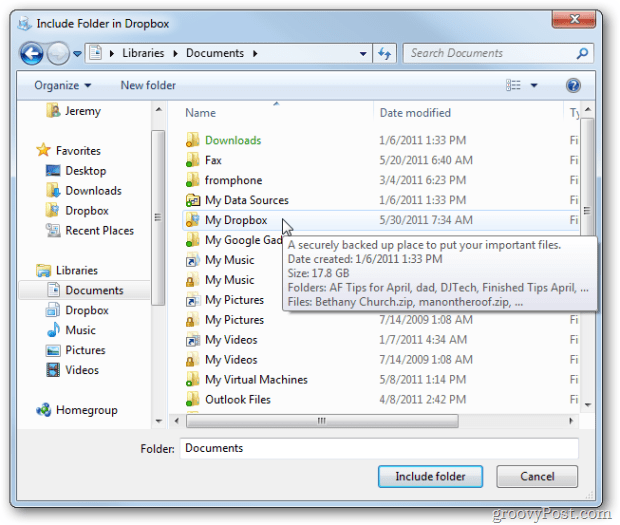Open the recent pages dropdown arrow

click(77, 54)
